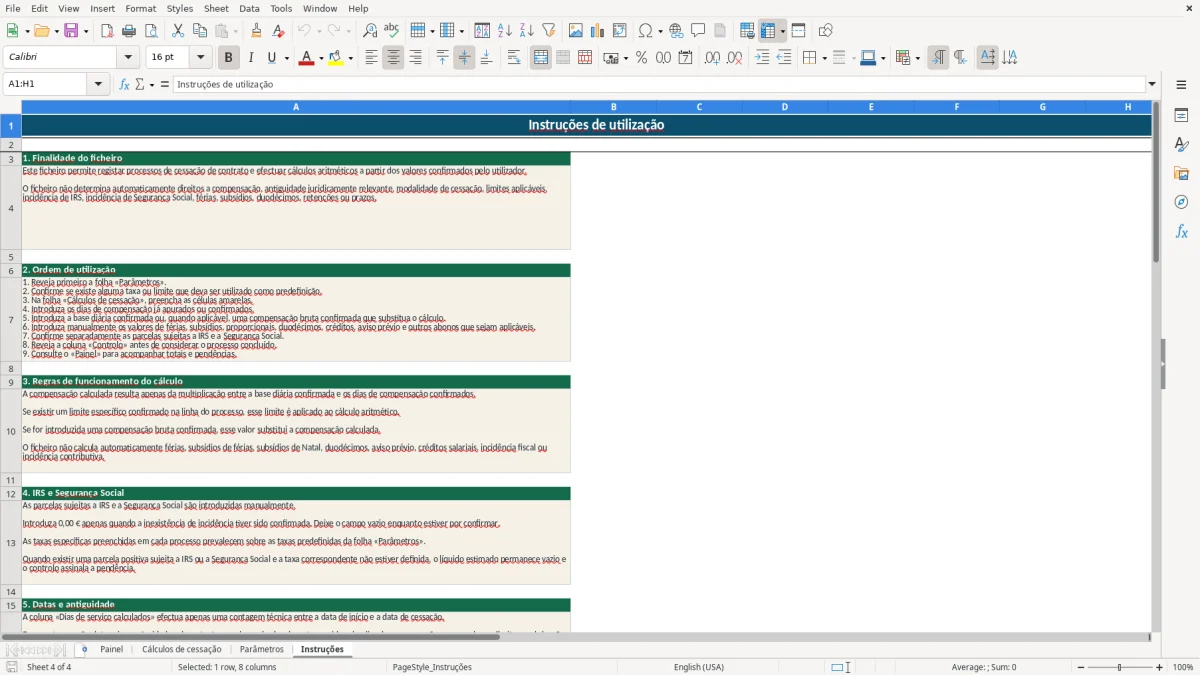Toggle Align Left
This screenshot has height=675, width=1200.
371,58
